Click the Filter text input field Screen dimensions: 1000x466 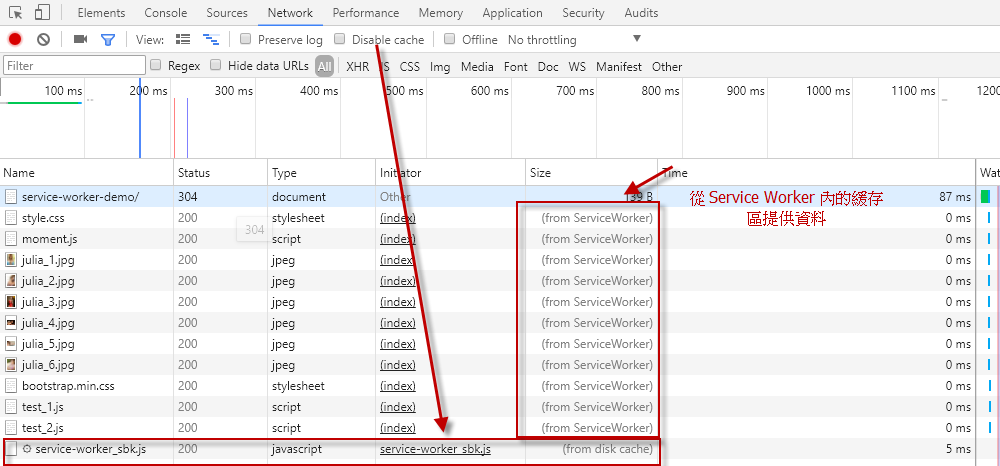pyautogui.click(x=74, y=66)
